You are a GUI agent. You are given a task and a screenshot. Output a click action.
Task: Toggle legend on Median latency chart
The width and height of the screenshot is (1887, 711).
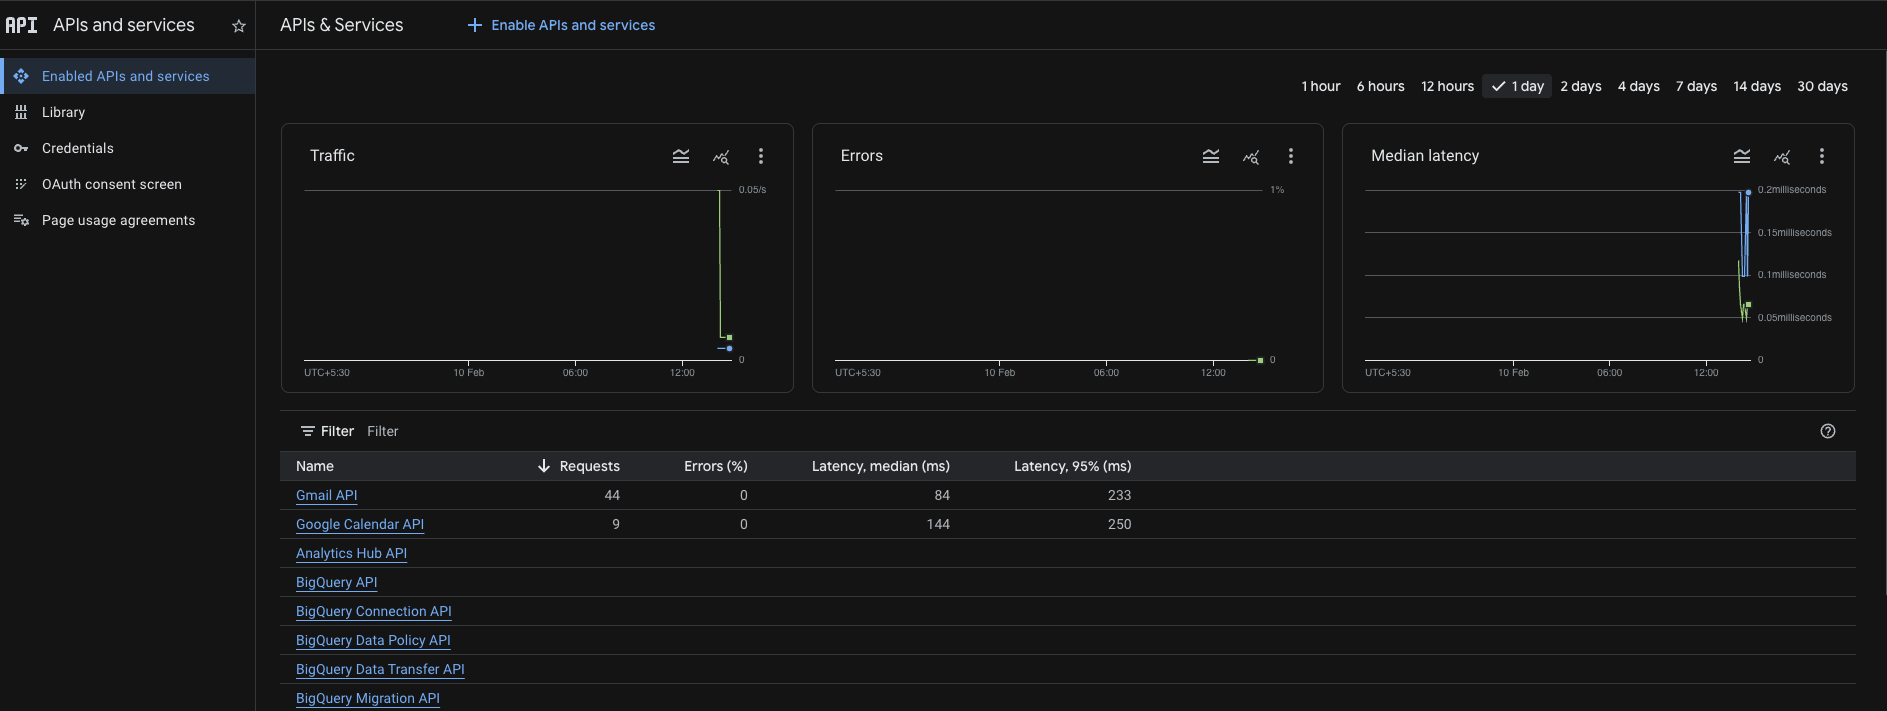tap(1742, 156)
